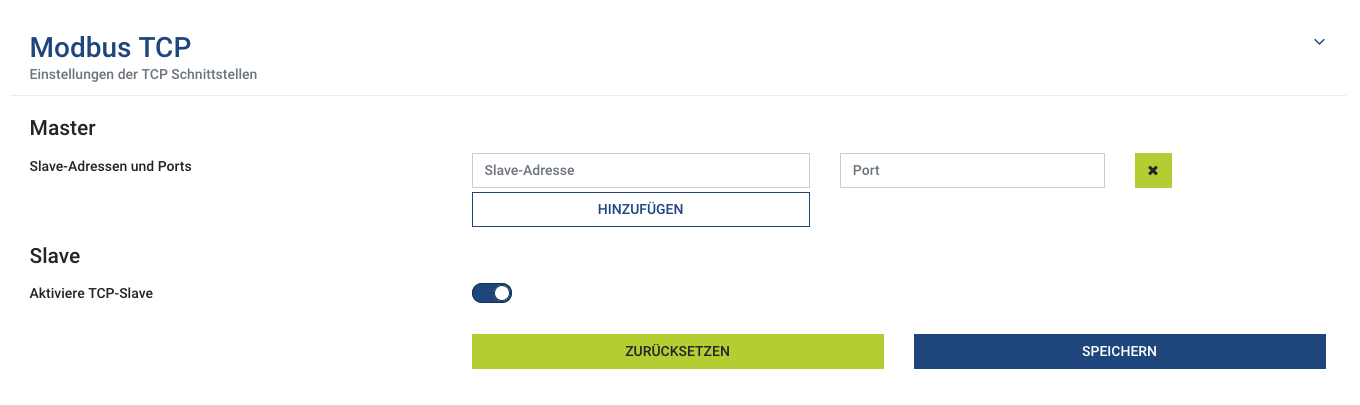Viewport: 1360px width, 405px height.
Task: Click the Modbus TCP heading
Action: pos(110,46)
